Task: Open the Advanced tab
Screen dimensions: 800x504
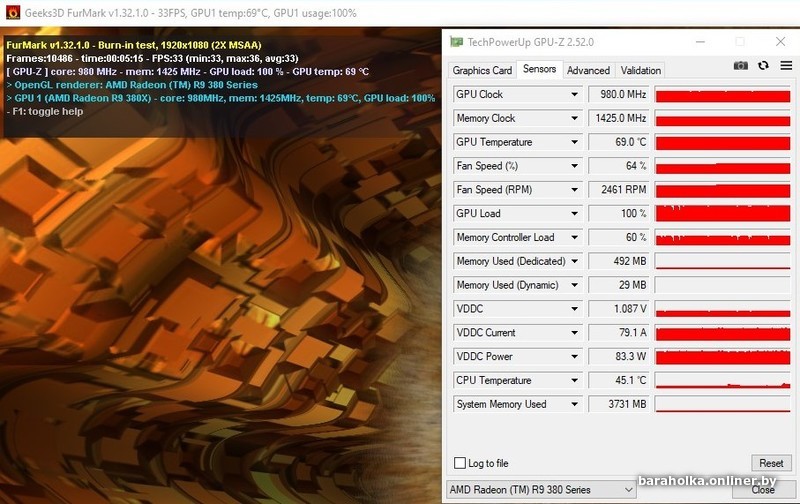Action: tap(588, 70)
